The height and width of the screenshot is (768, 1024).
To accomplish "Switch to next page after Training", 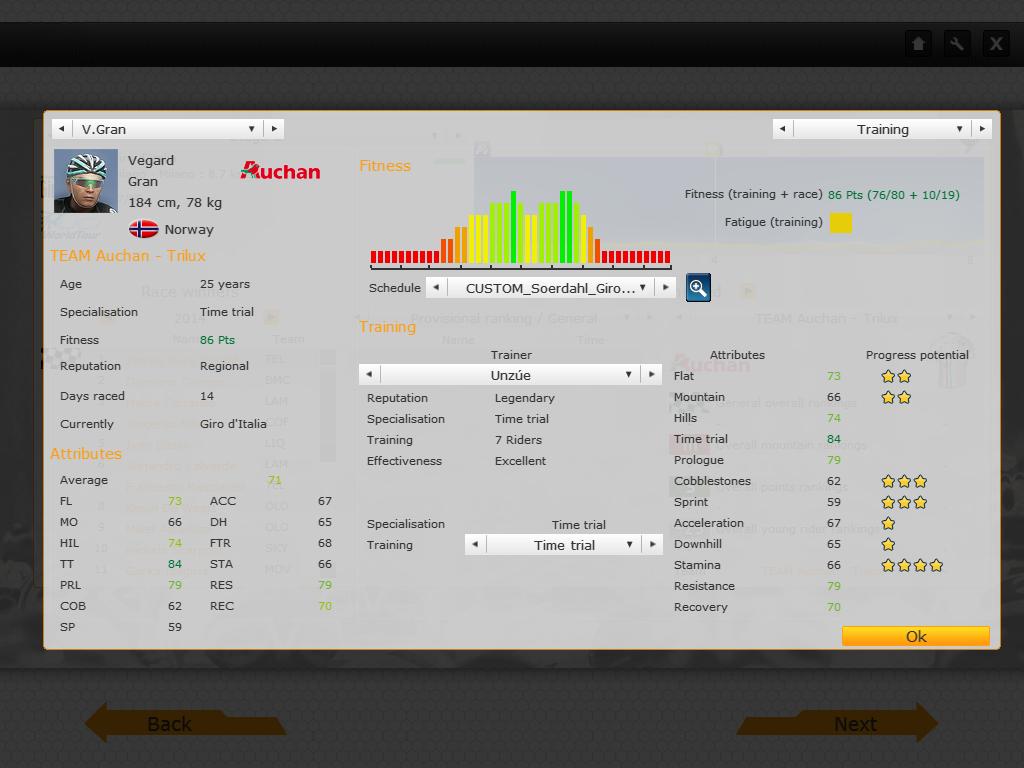I will [982, 129].
